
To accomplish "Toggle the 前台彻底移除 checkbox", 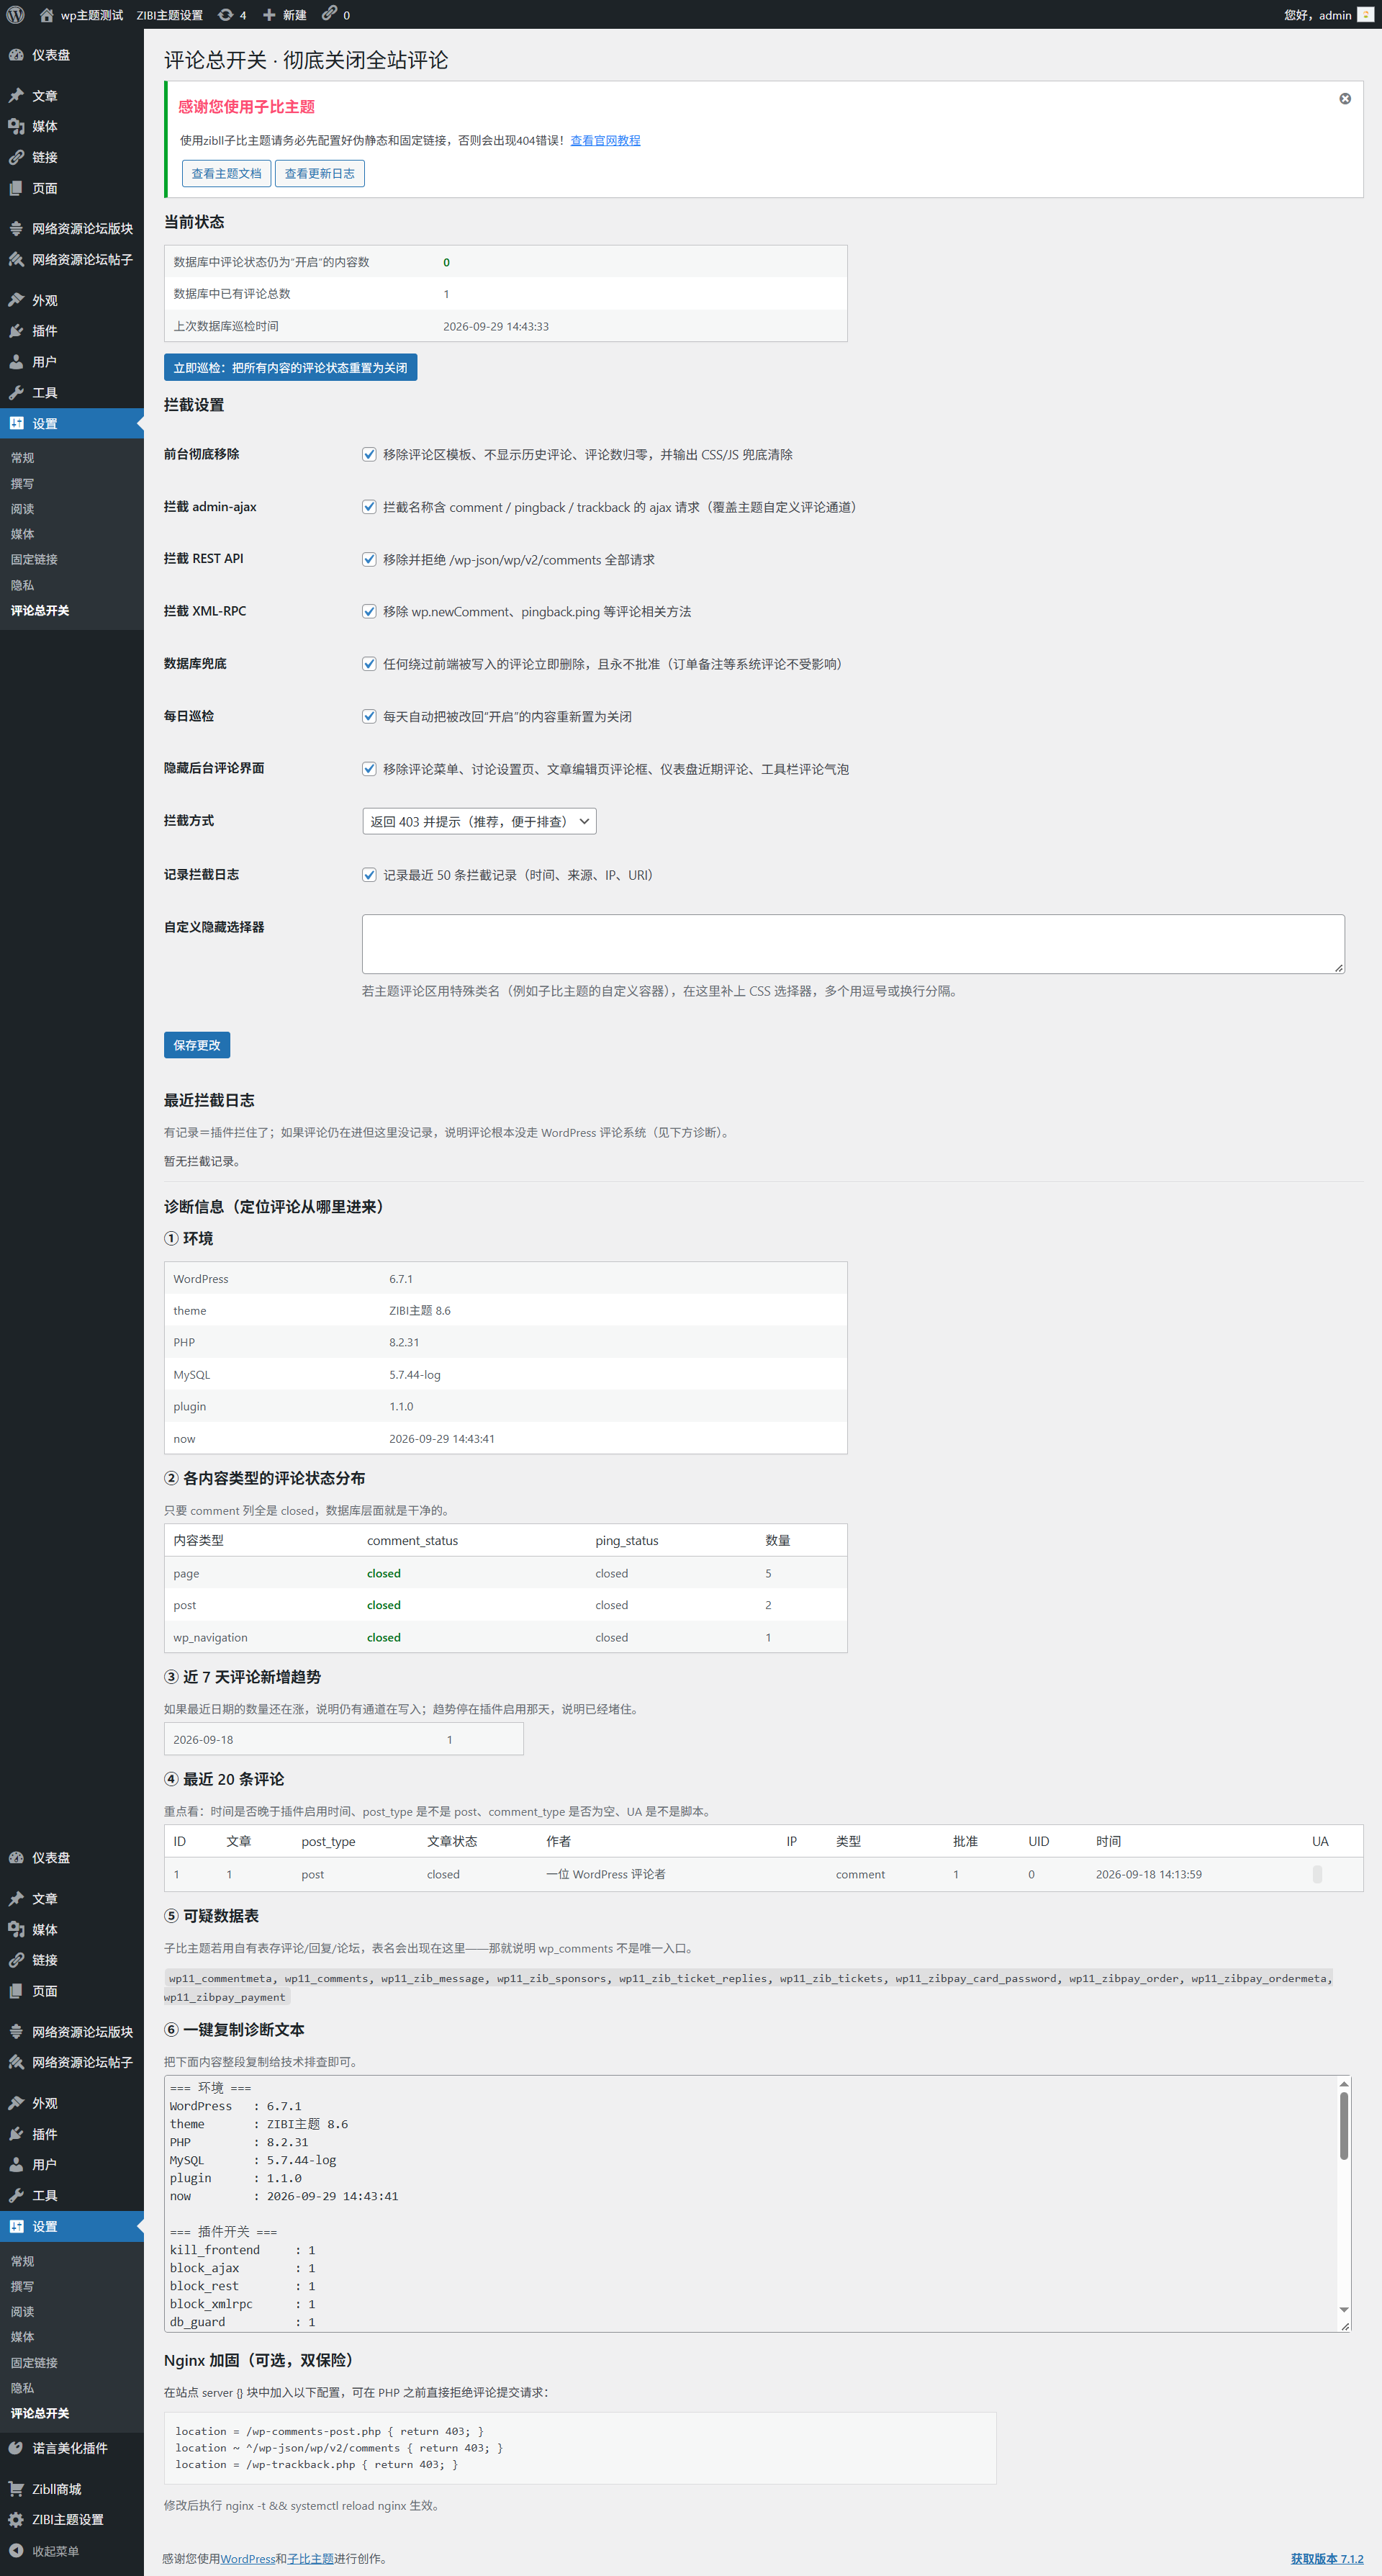I will coord(369,454).
